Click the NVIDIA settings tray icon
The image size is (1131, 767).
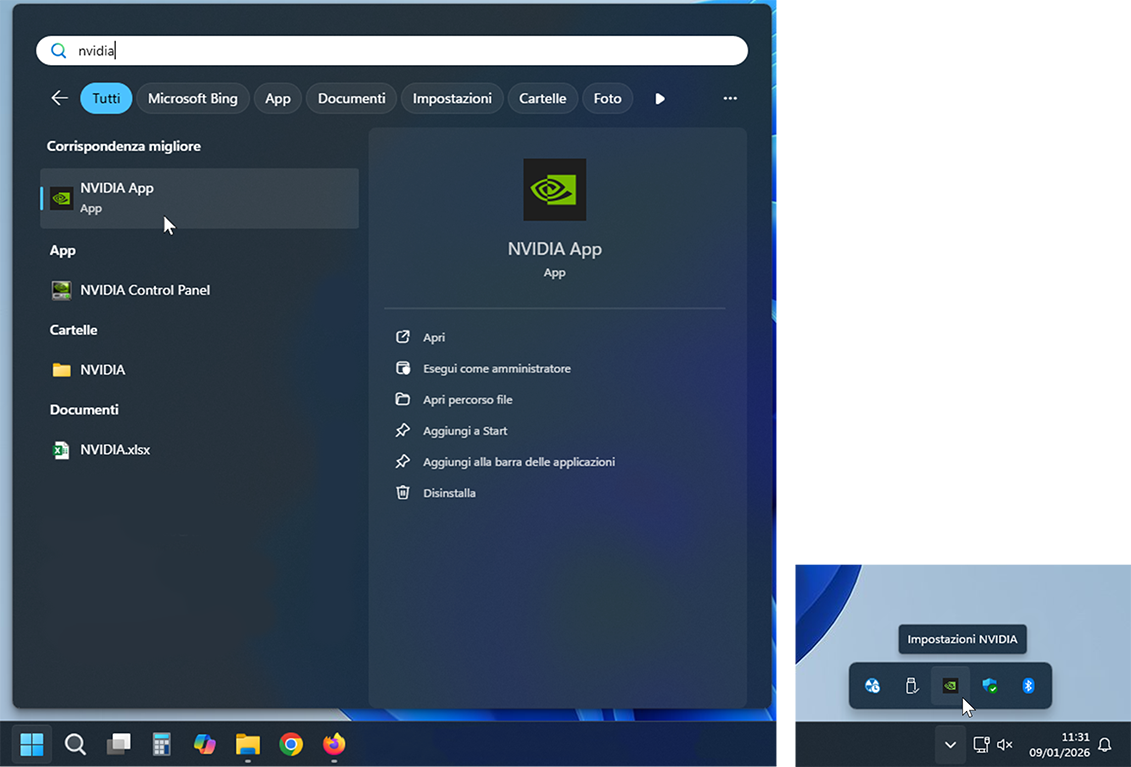(x=951, y=685)
